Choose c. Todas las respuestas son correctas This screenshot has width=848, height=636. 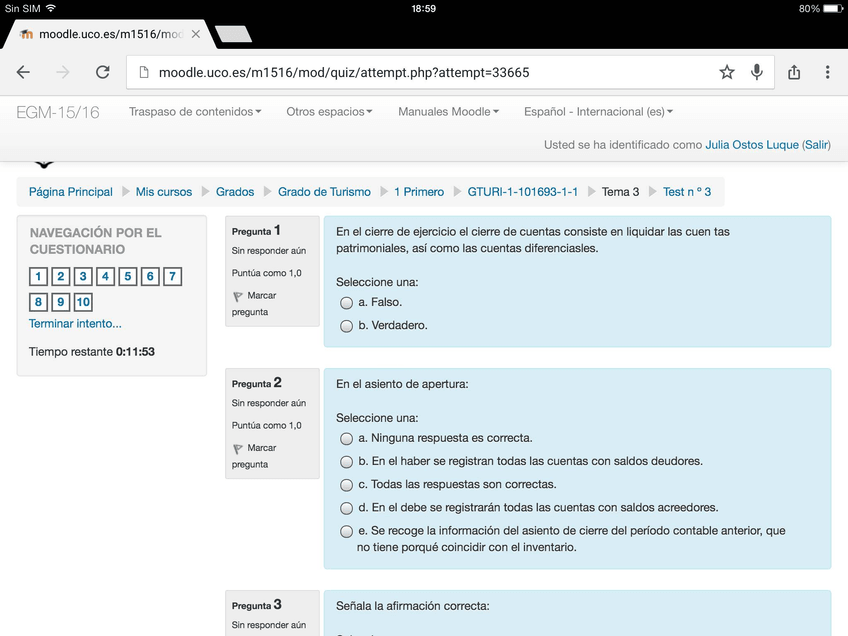[x=346, y=485]
